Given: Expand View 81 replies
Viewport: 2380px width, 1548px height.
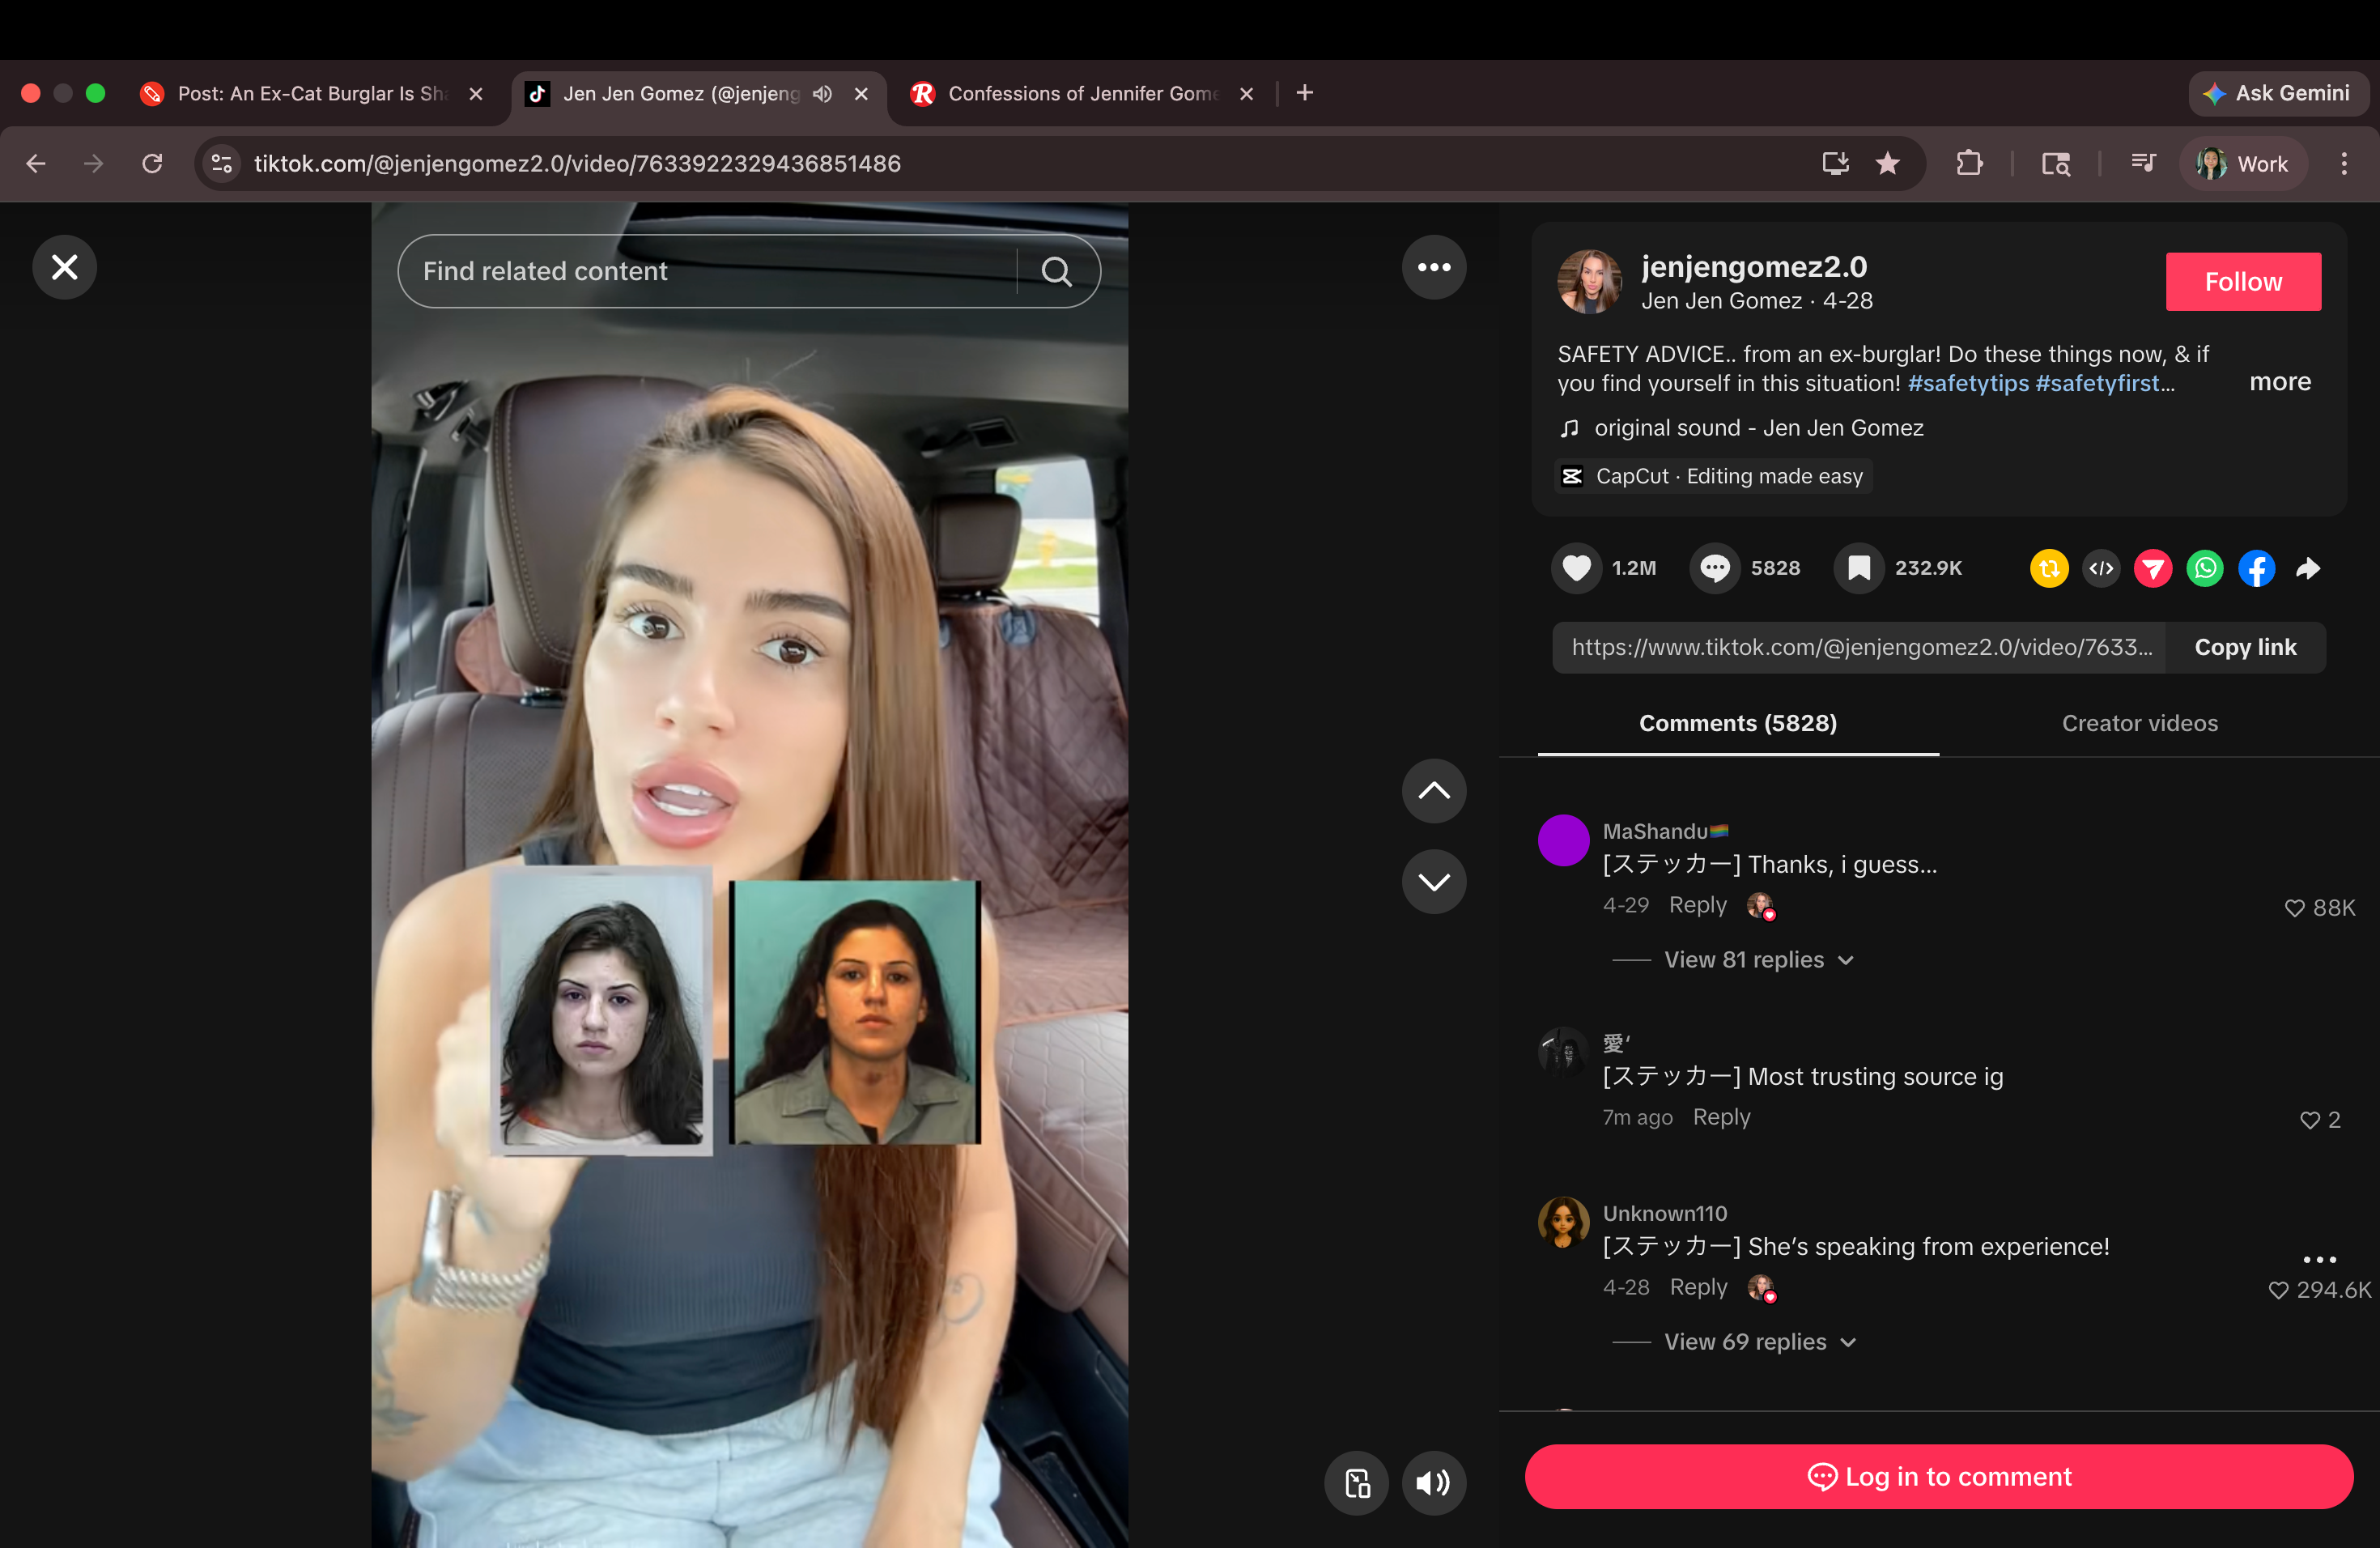Looking at the screenshot, I should pyautogui.click(x=1758, y=960).
